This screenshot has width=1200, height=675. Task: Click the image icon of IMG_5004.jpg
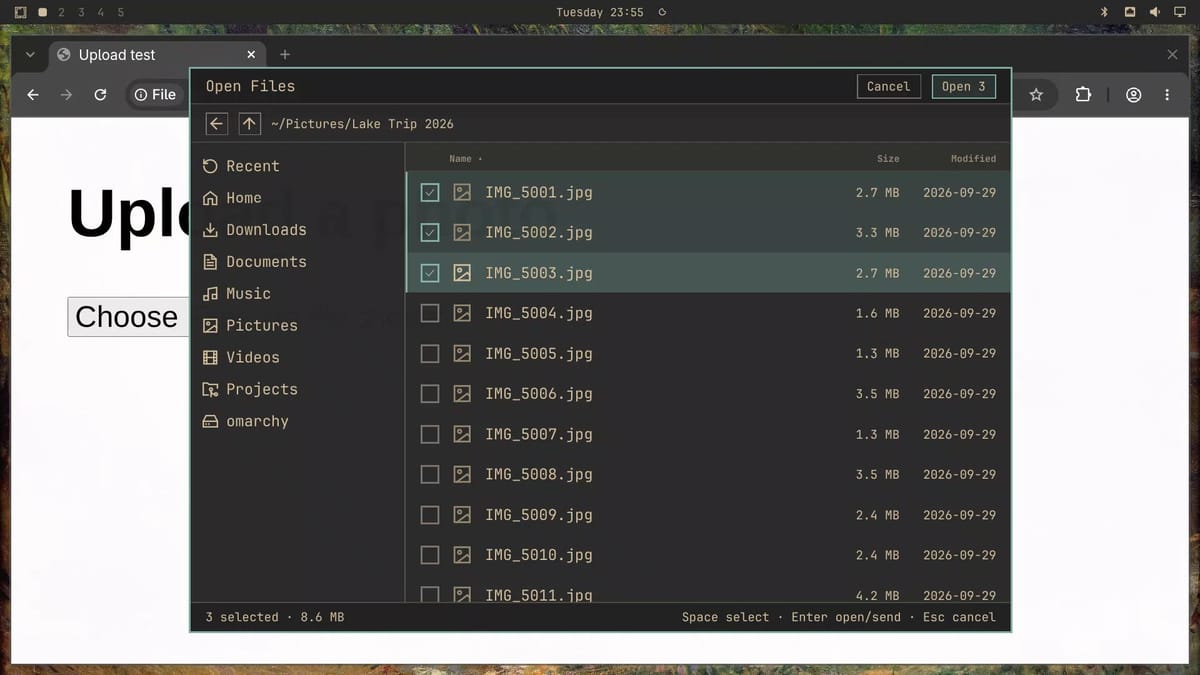pyautogui.click(x=462, y=313)
